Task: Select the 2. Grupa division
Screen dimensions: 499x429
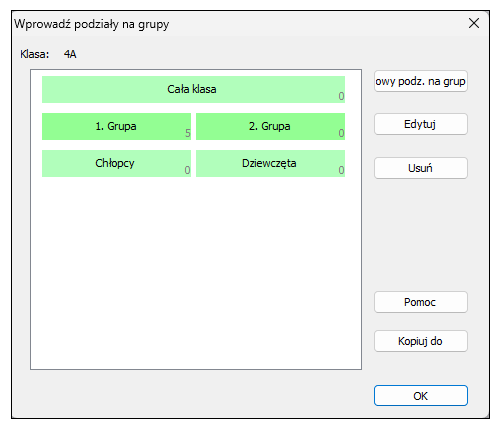Action: [270, 126]
